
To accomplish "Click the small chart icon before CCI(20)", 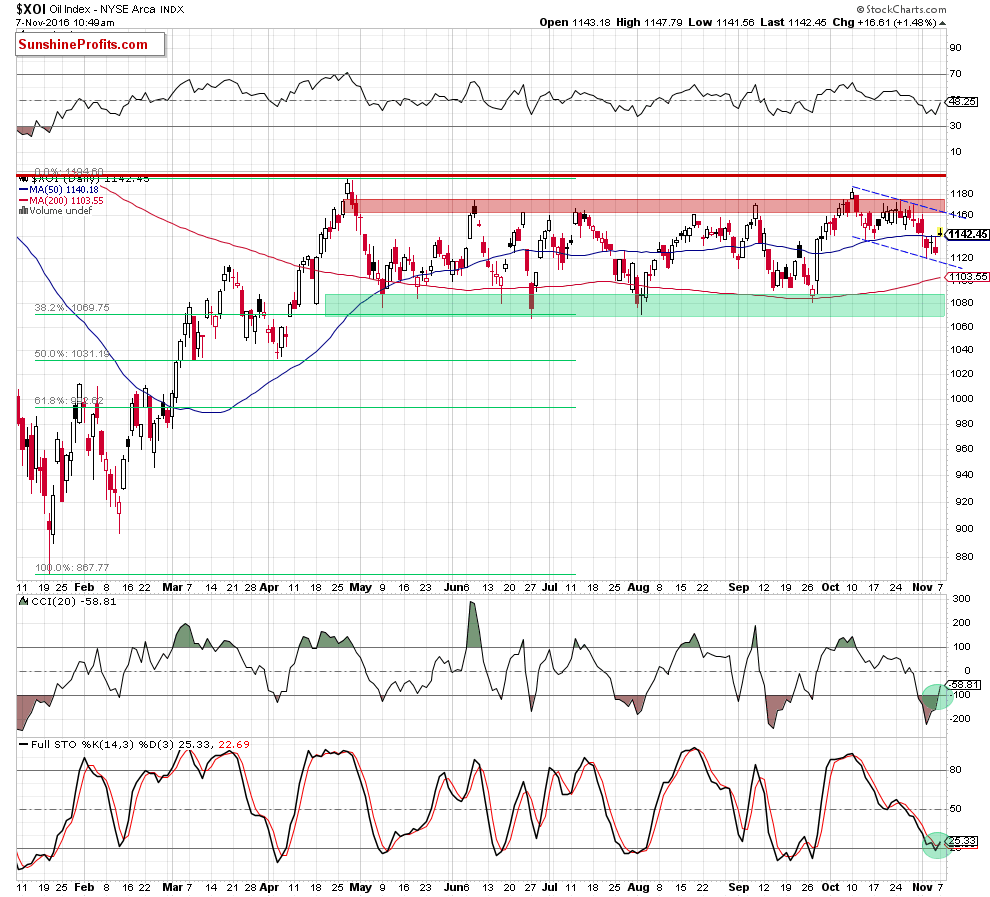I will tap(24, 602).
